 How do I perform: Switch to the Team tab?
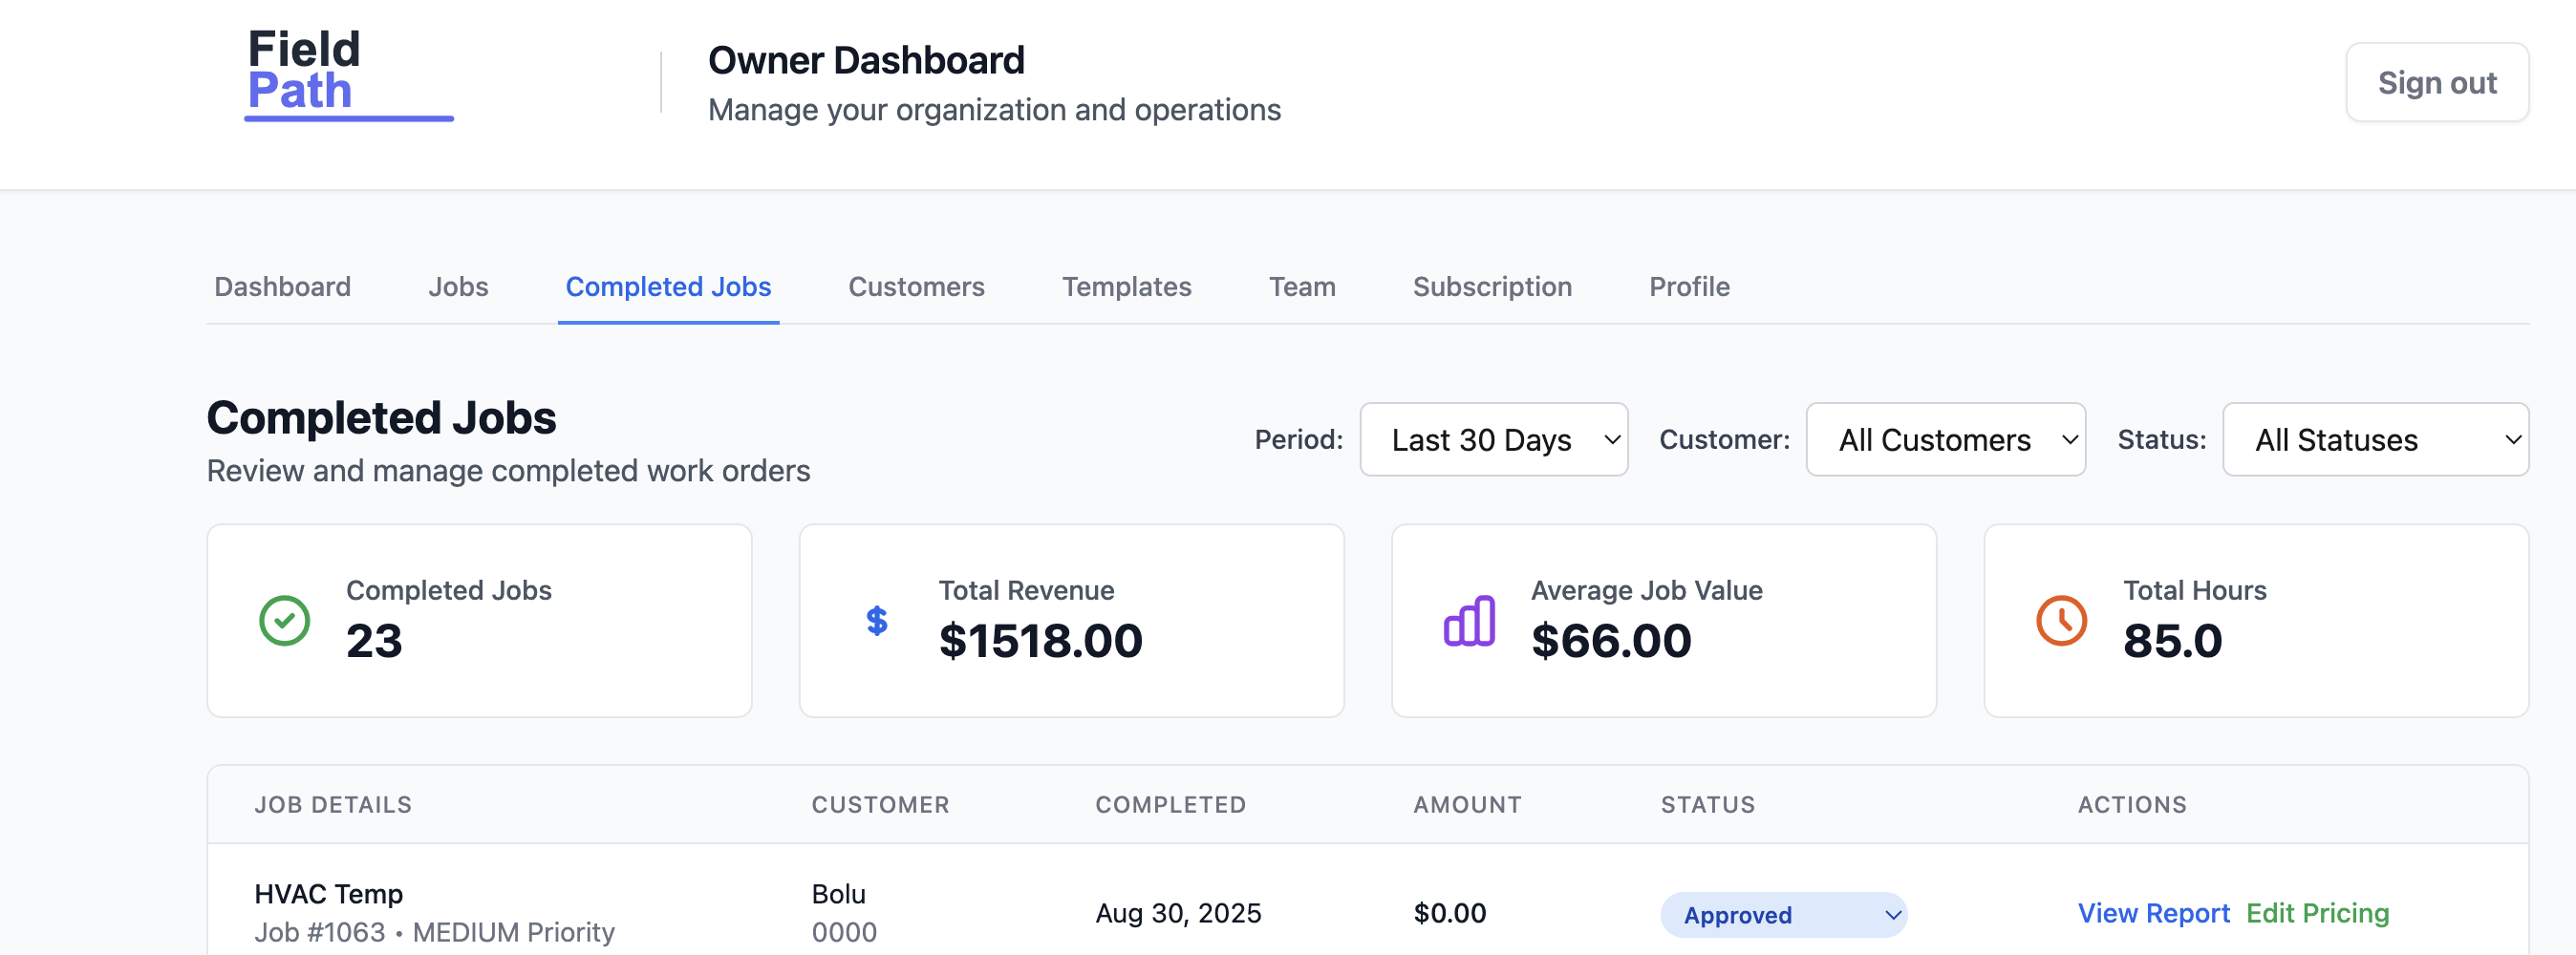[1302, 287]
